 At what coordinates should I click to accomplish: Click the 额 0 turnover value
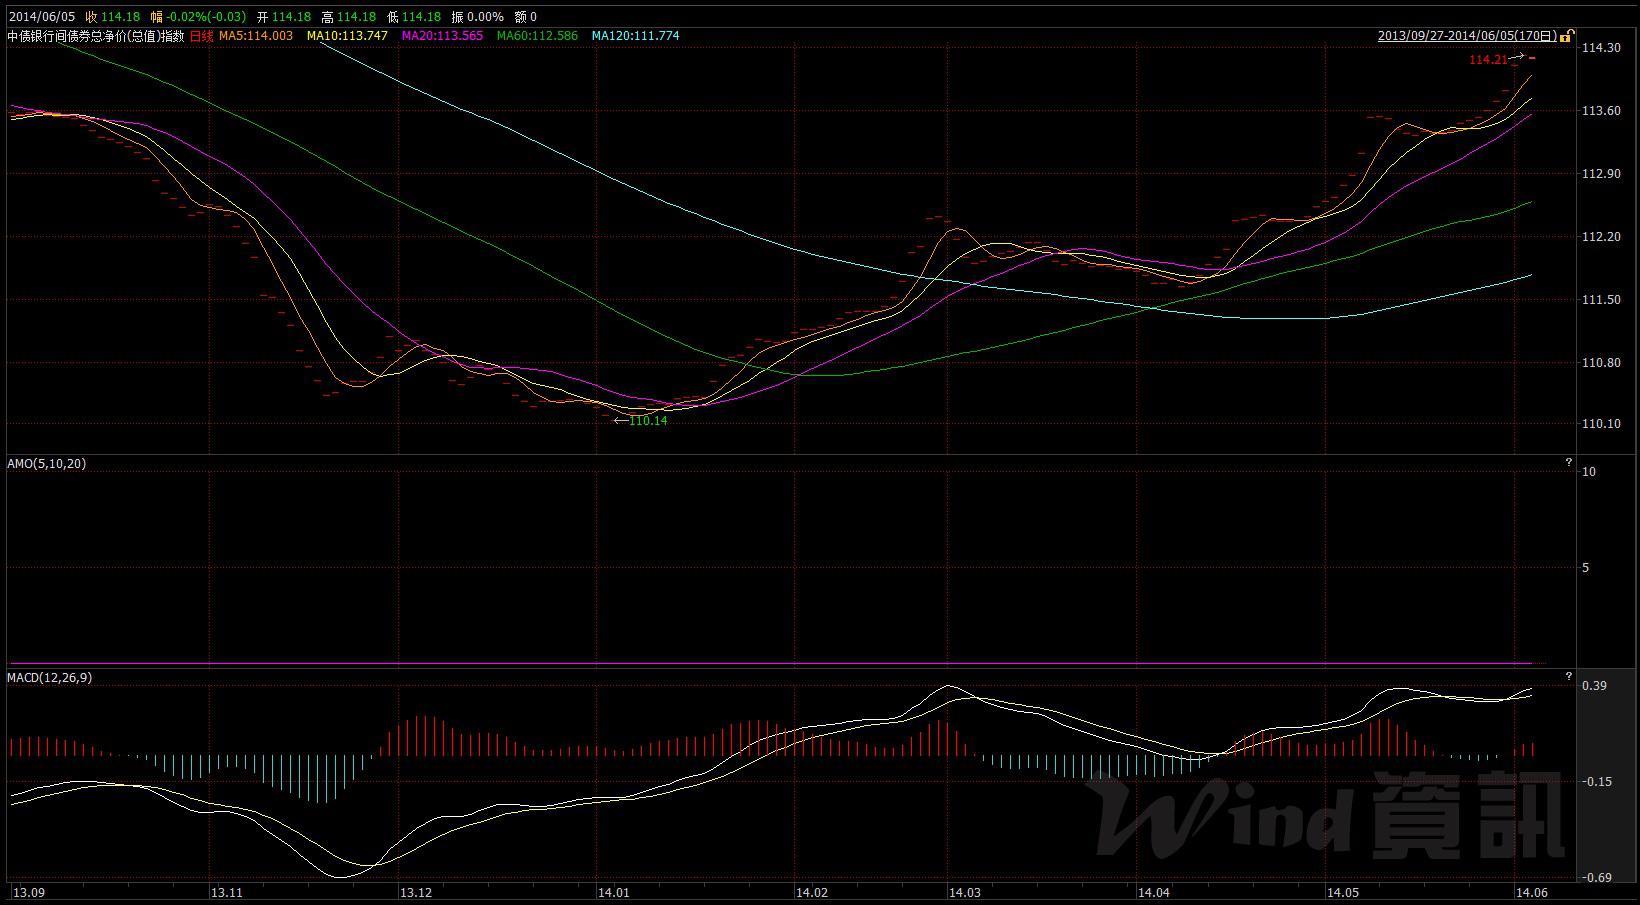(x=525, y=17)
